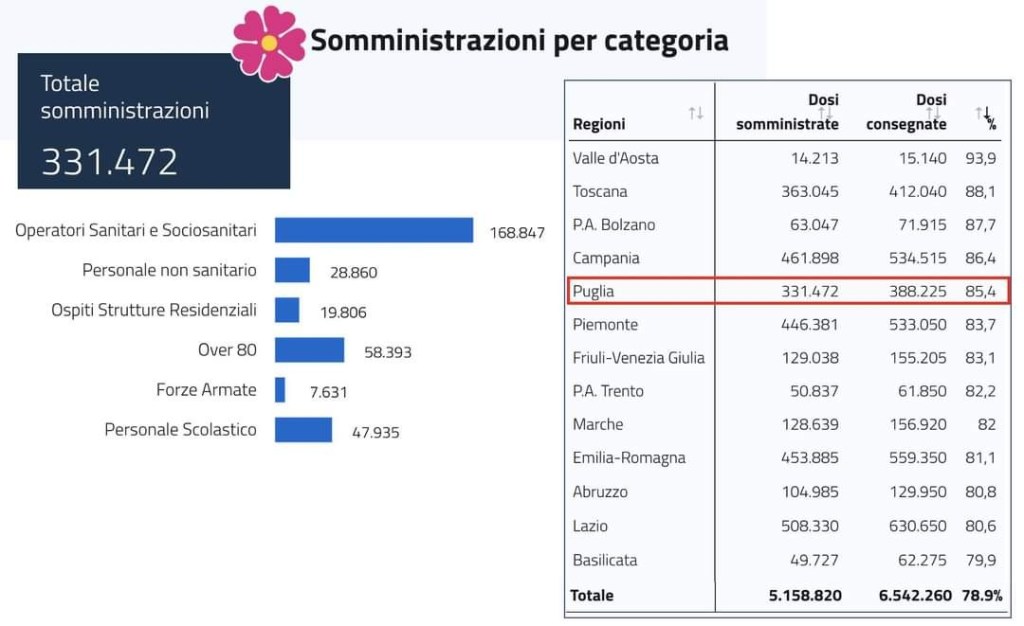Click the Operatori Sanitari e Sociosanitari bar
Screen dimensions: 1024x626
click(x=374, y=230)
